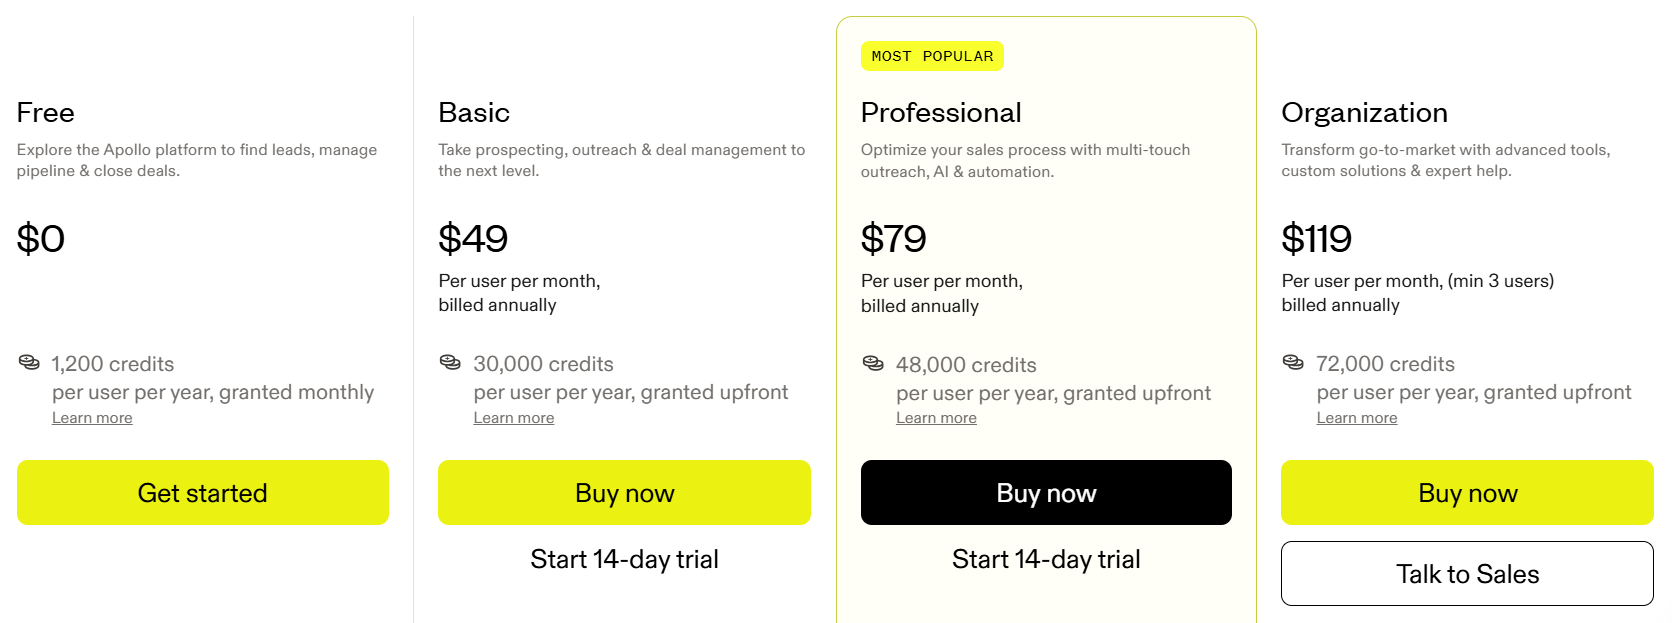
Task: Click the $119 price on Organization
Action: pos(1317,238)
